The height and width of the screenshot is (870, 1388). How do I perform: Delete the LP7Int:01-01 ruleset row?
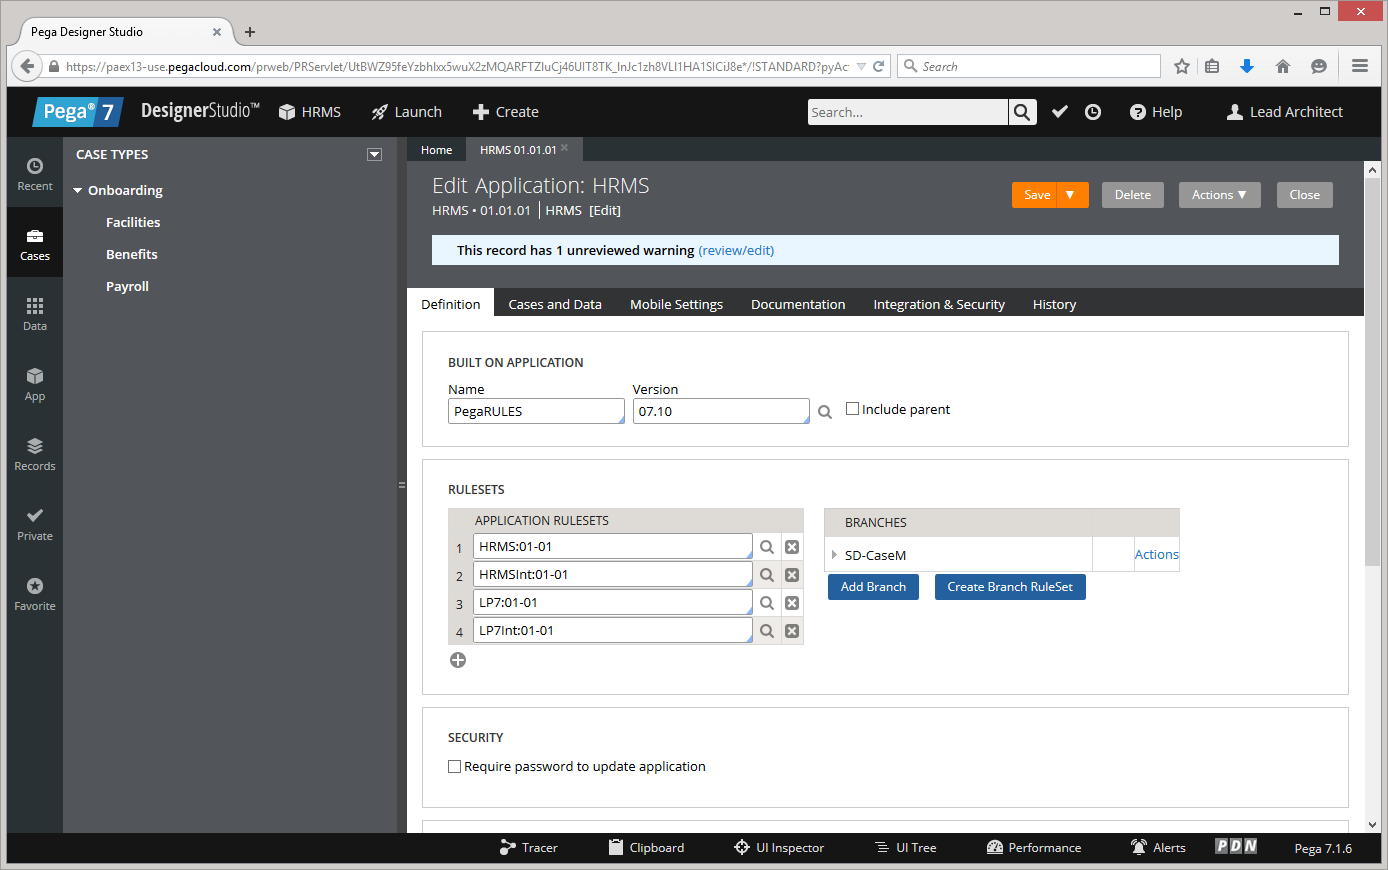792,631
